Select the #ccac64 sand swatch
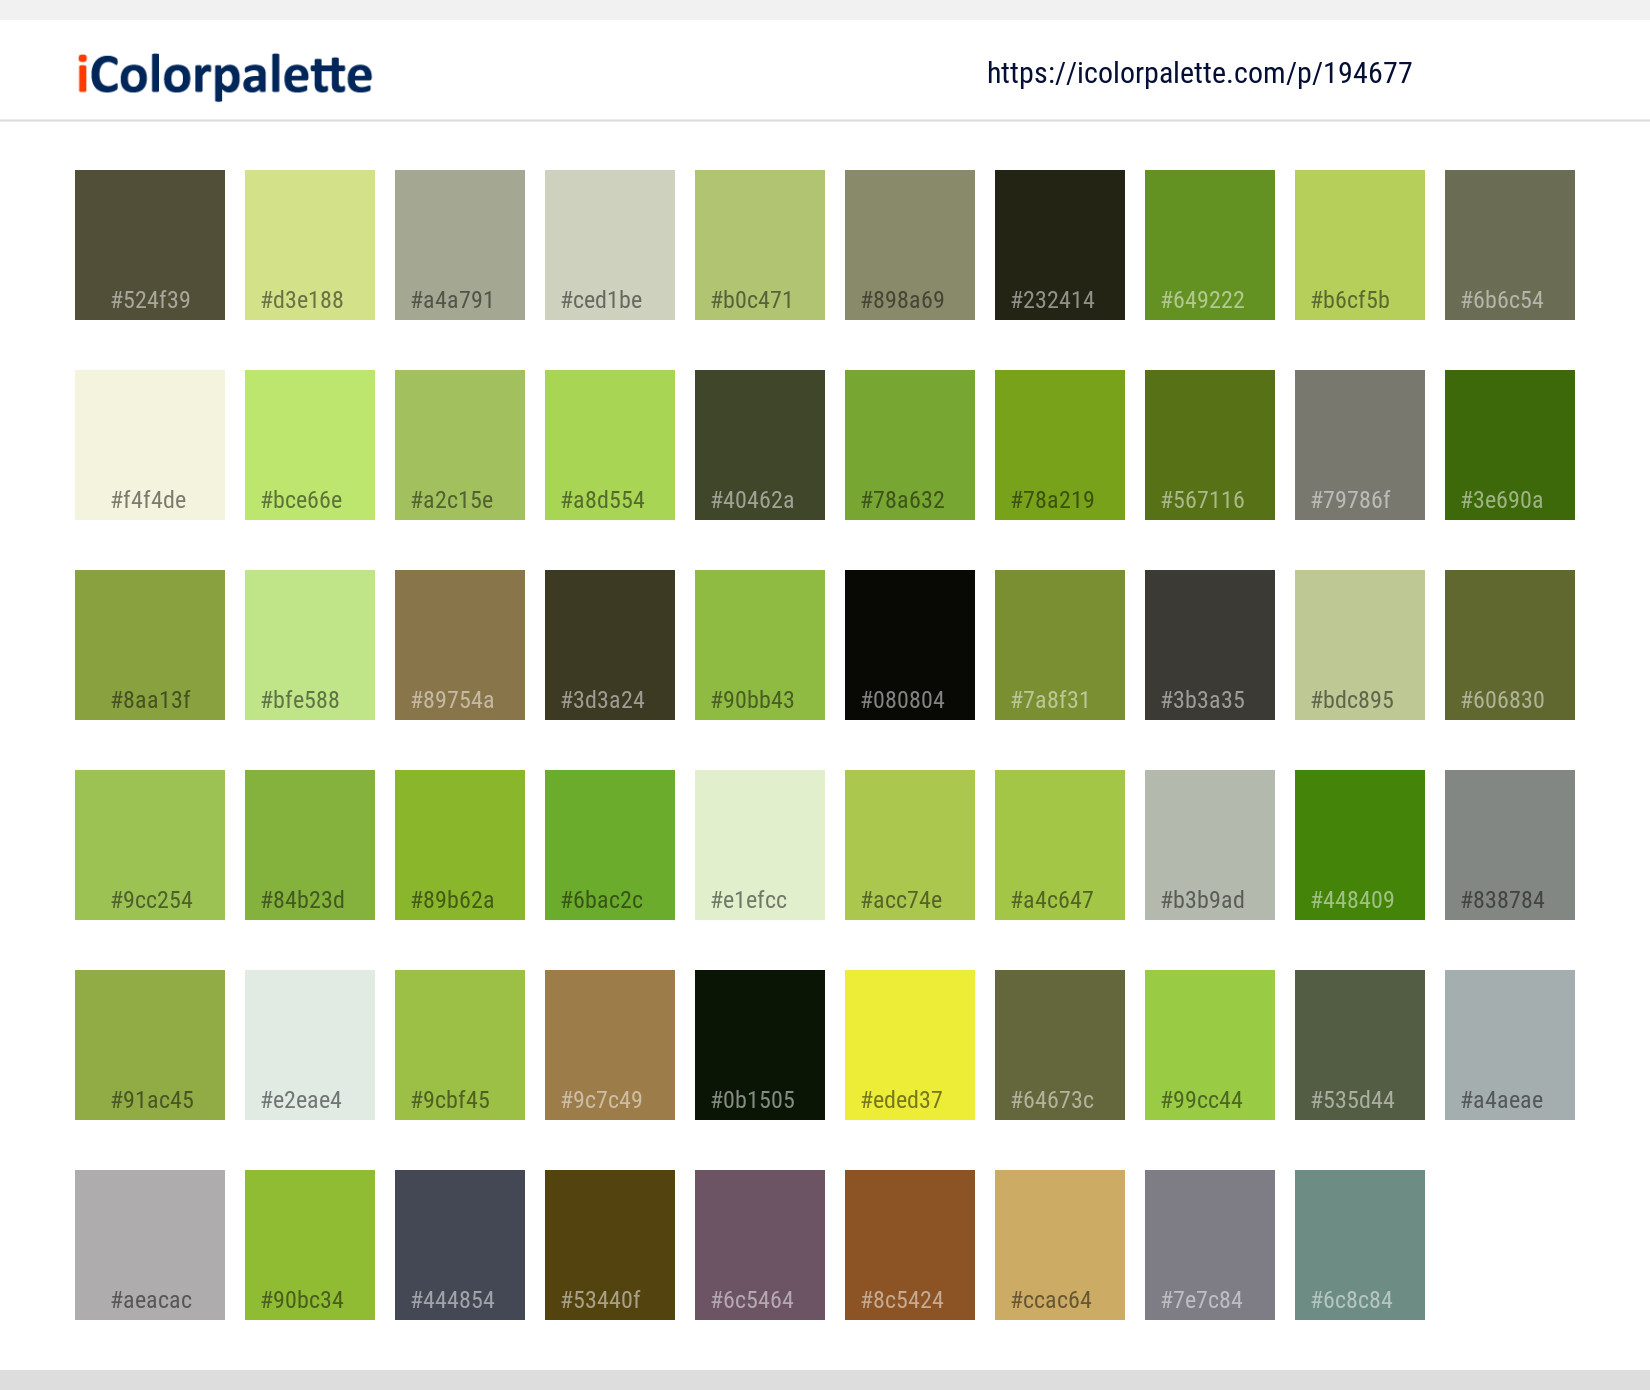The width and height of the screenshot is (1650, 1390). pos(1060,1245)
